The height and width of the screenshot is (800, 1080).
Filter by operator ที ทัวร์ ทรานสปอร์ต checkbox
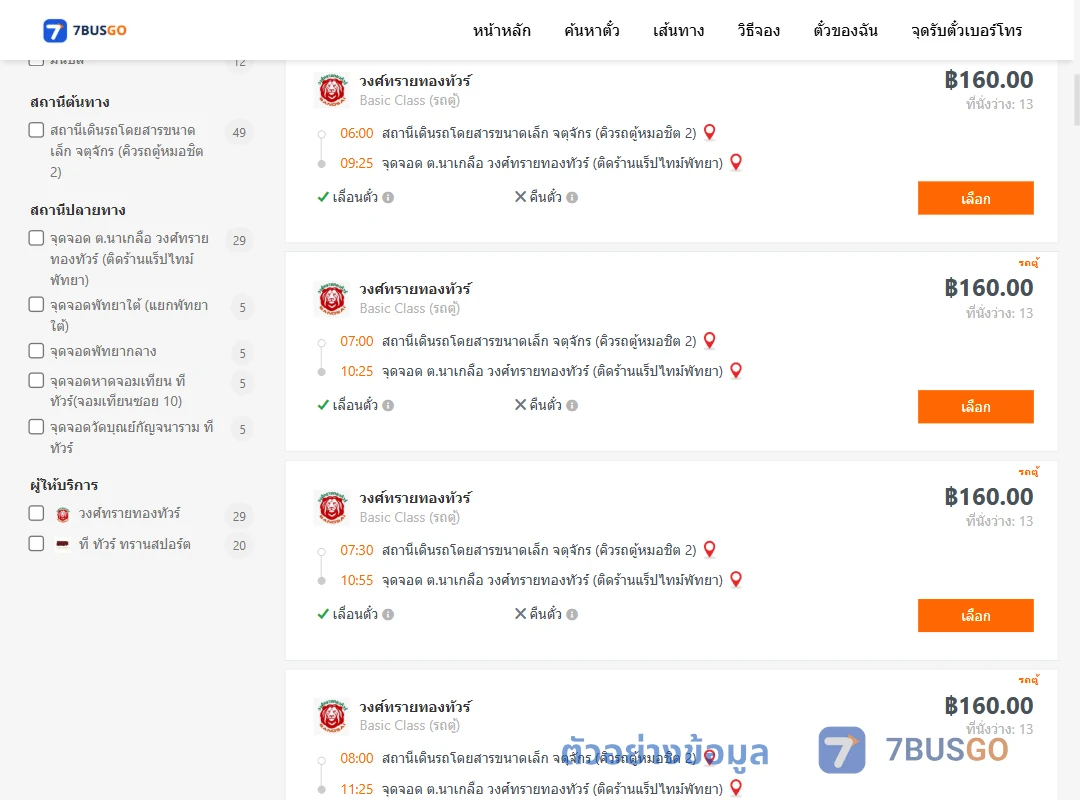coord(37,544)
